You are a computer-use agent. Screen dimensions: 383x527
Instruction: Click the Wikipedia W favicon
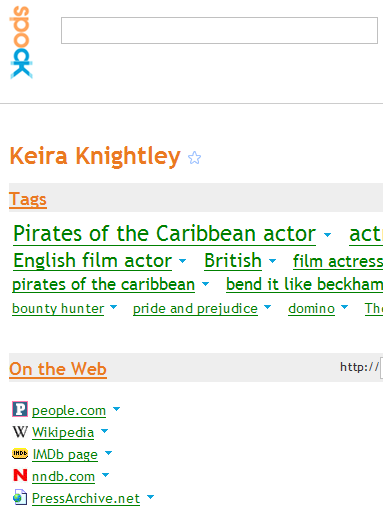[20, 432]
